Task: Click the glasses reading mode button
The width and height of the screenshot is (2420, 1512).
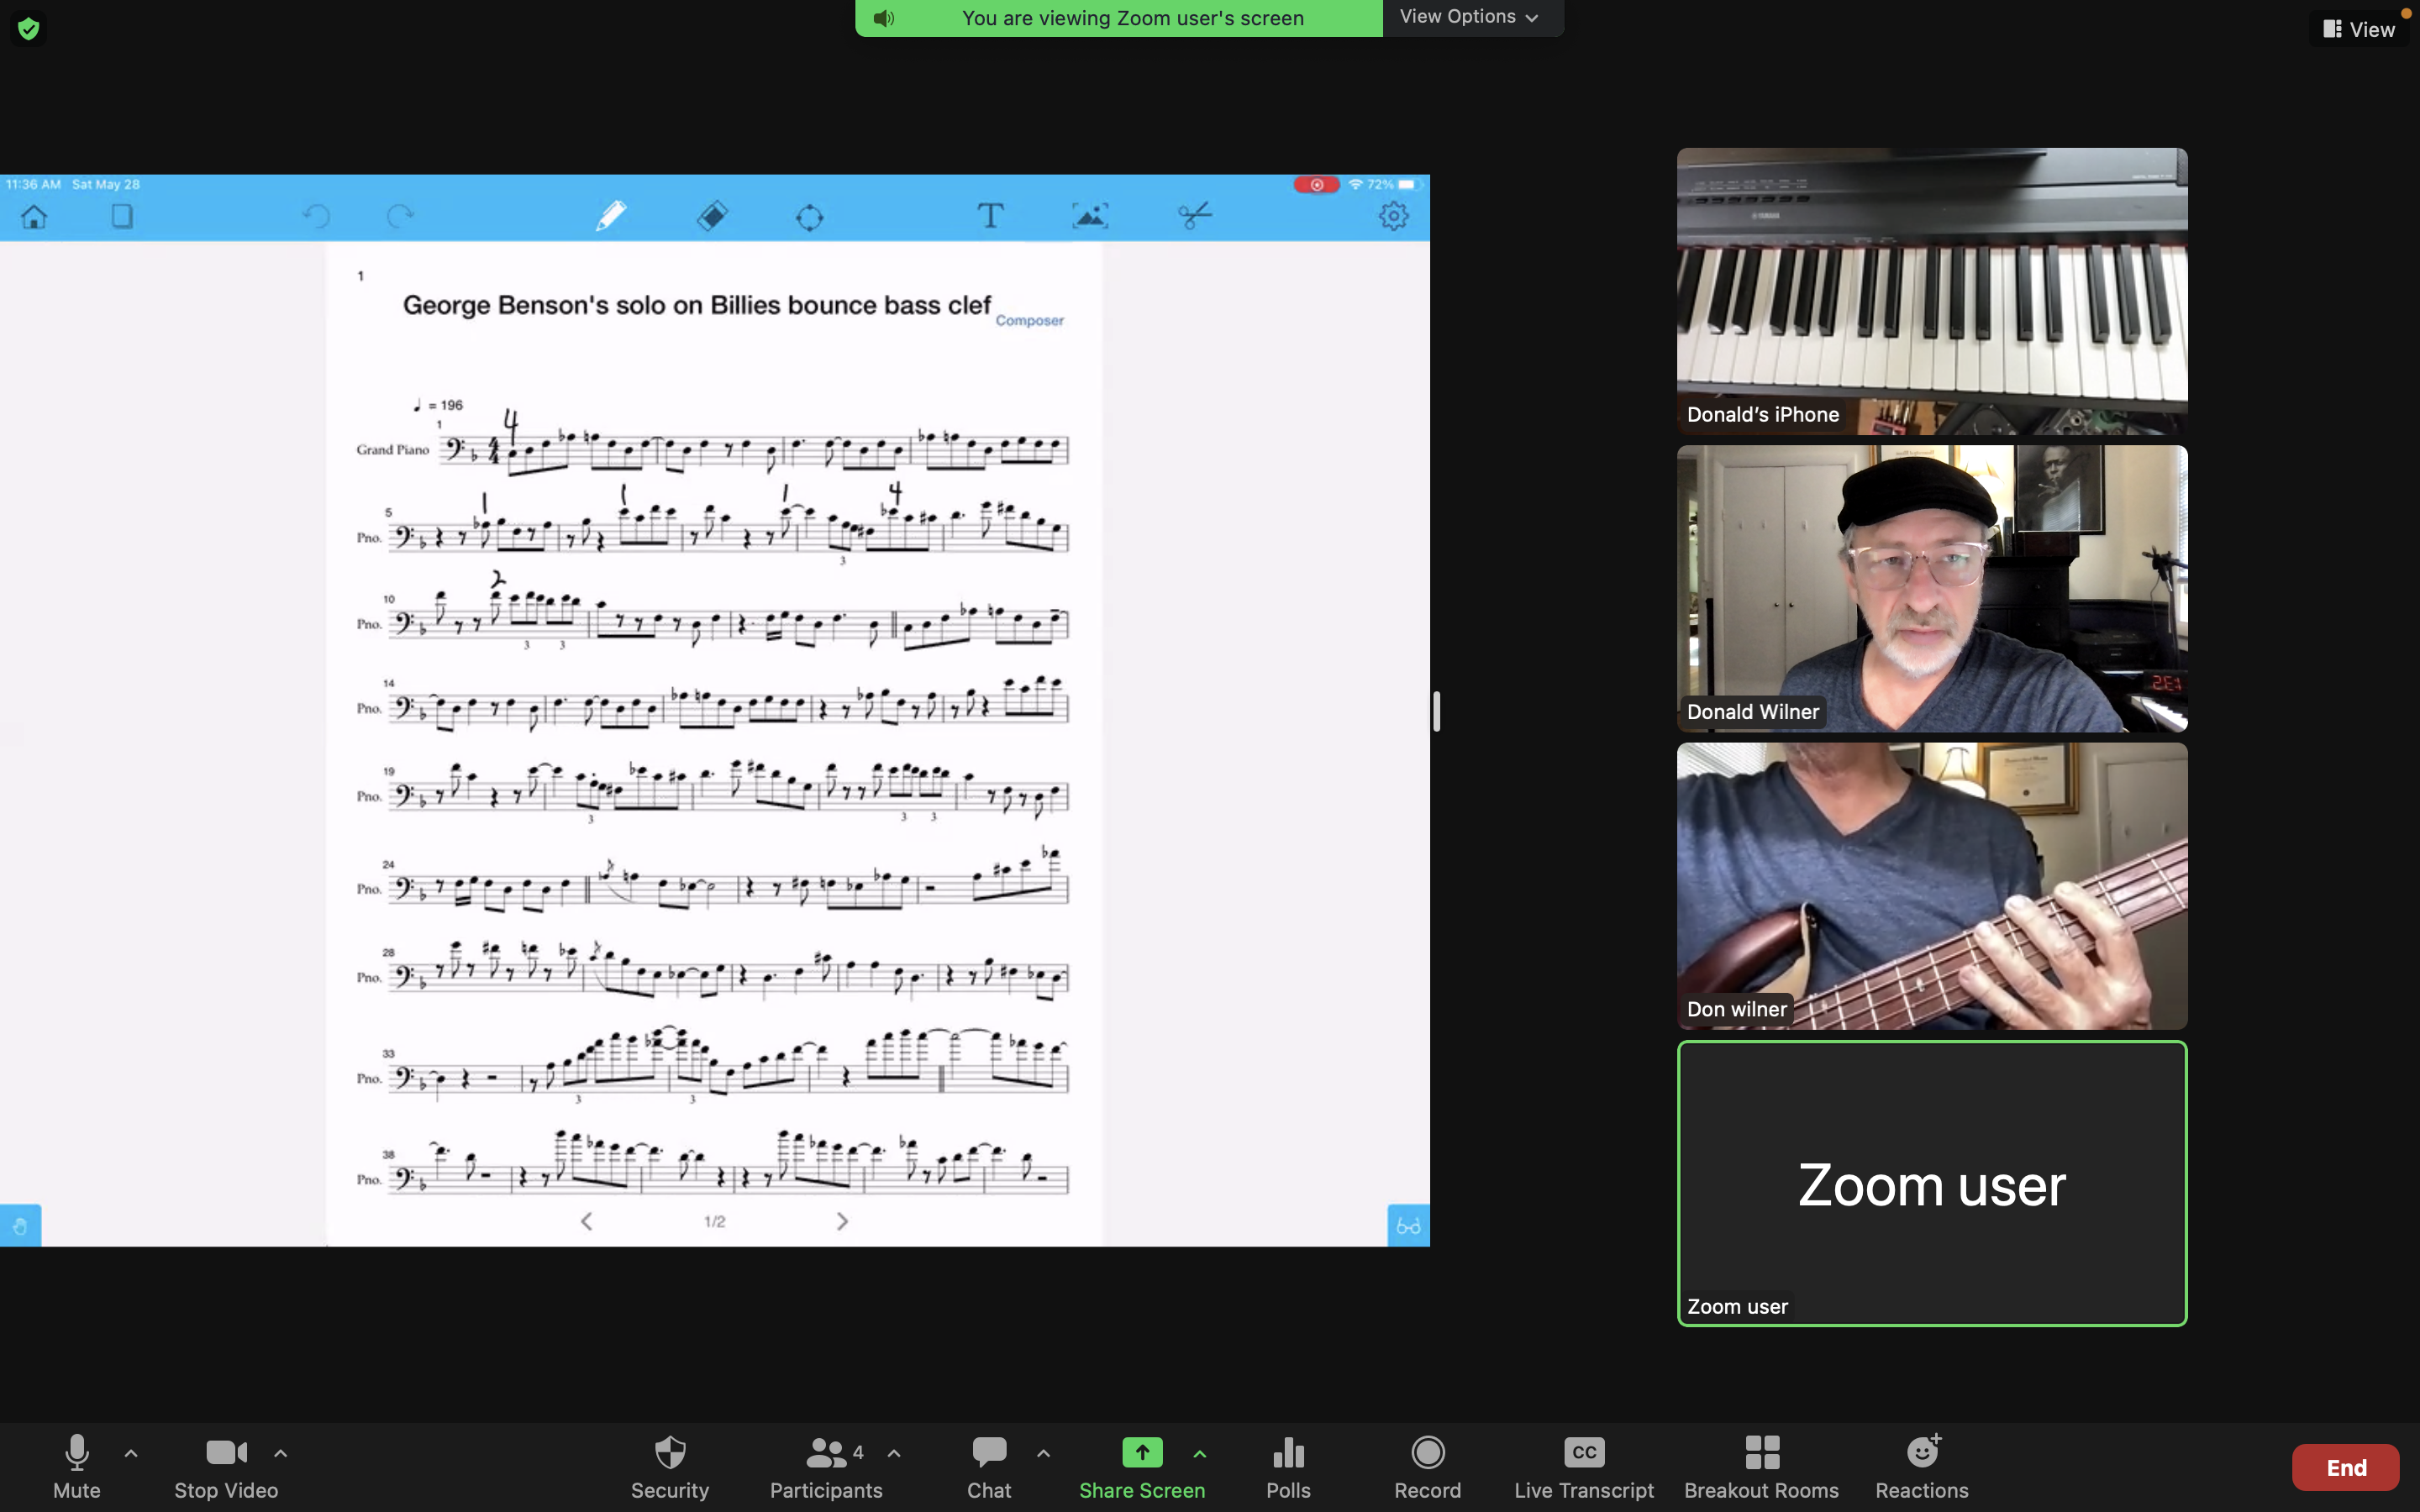Action: [x=1408, y=1225]
